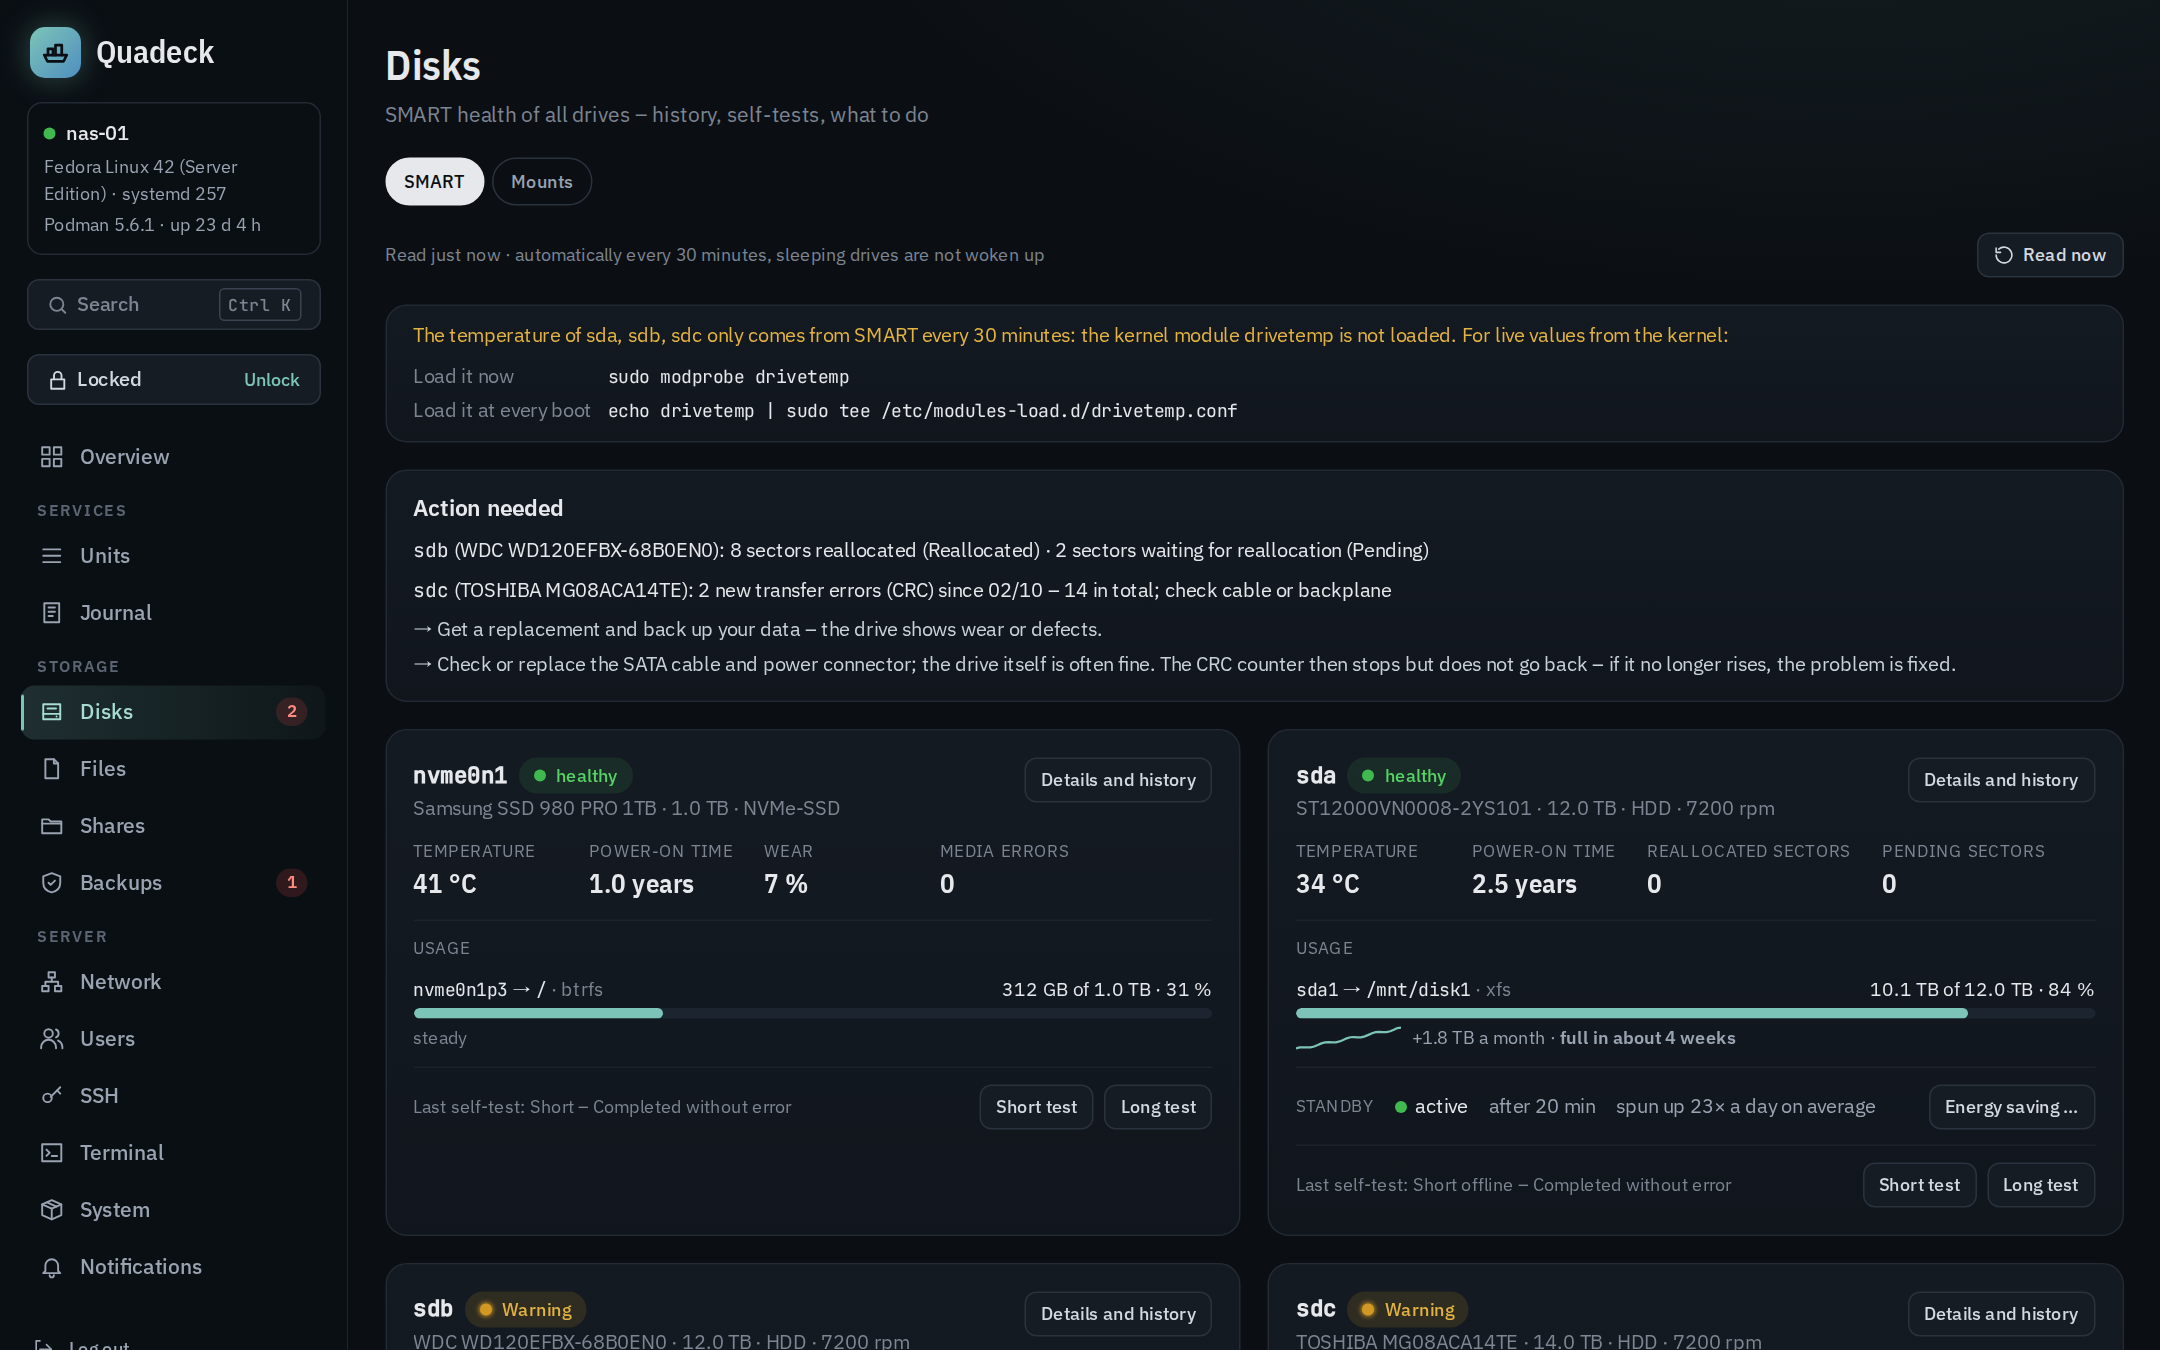
Task: Click the SSH key icon
Action: coord(52,1096)
